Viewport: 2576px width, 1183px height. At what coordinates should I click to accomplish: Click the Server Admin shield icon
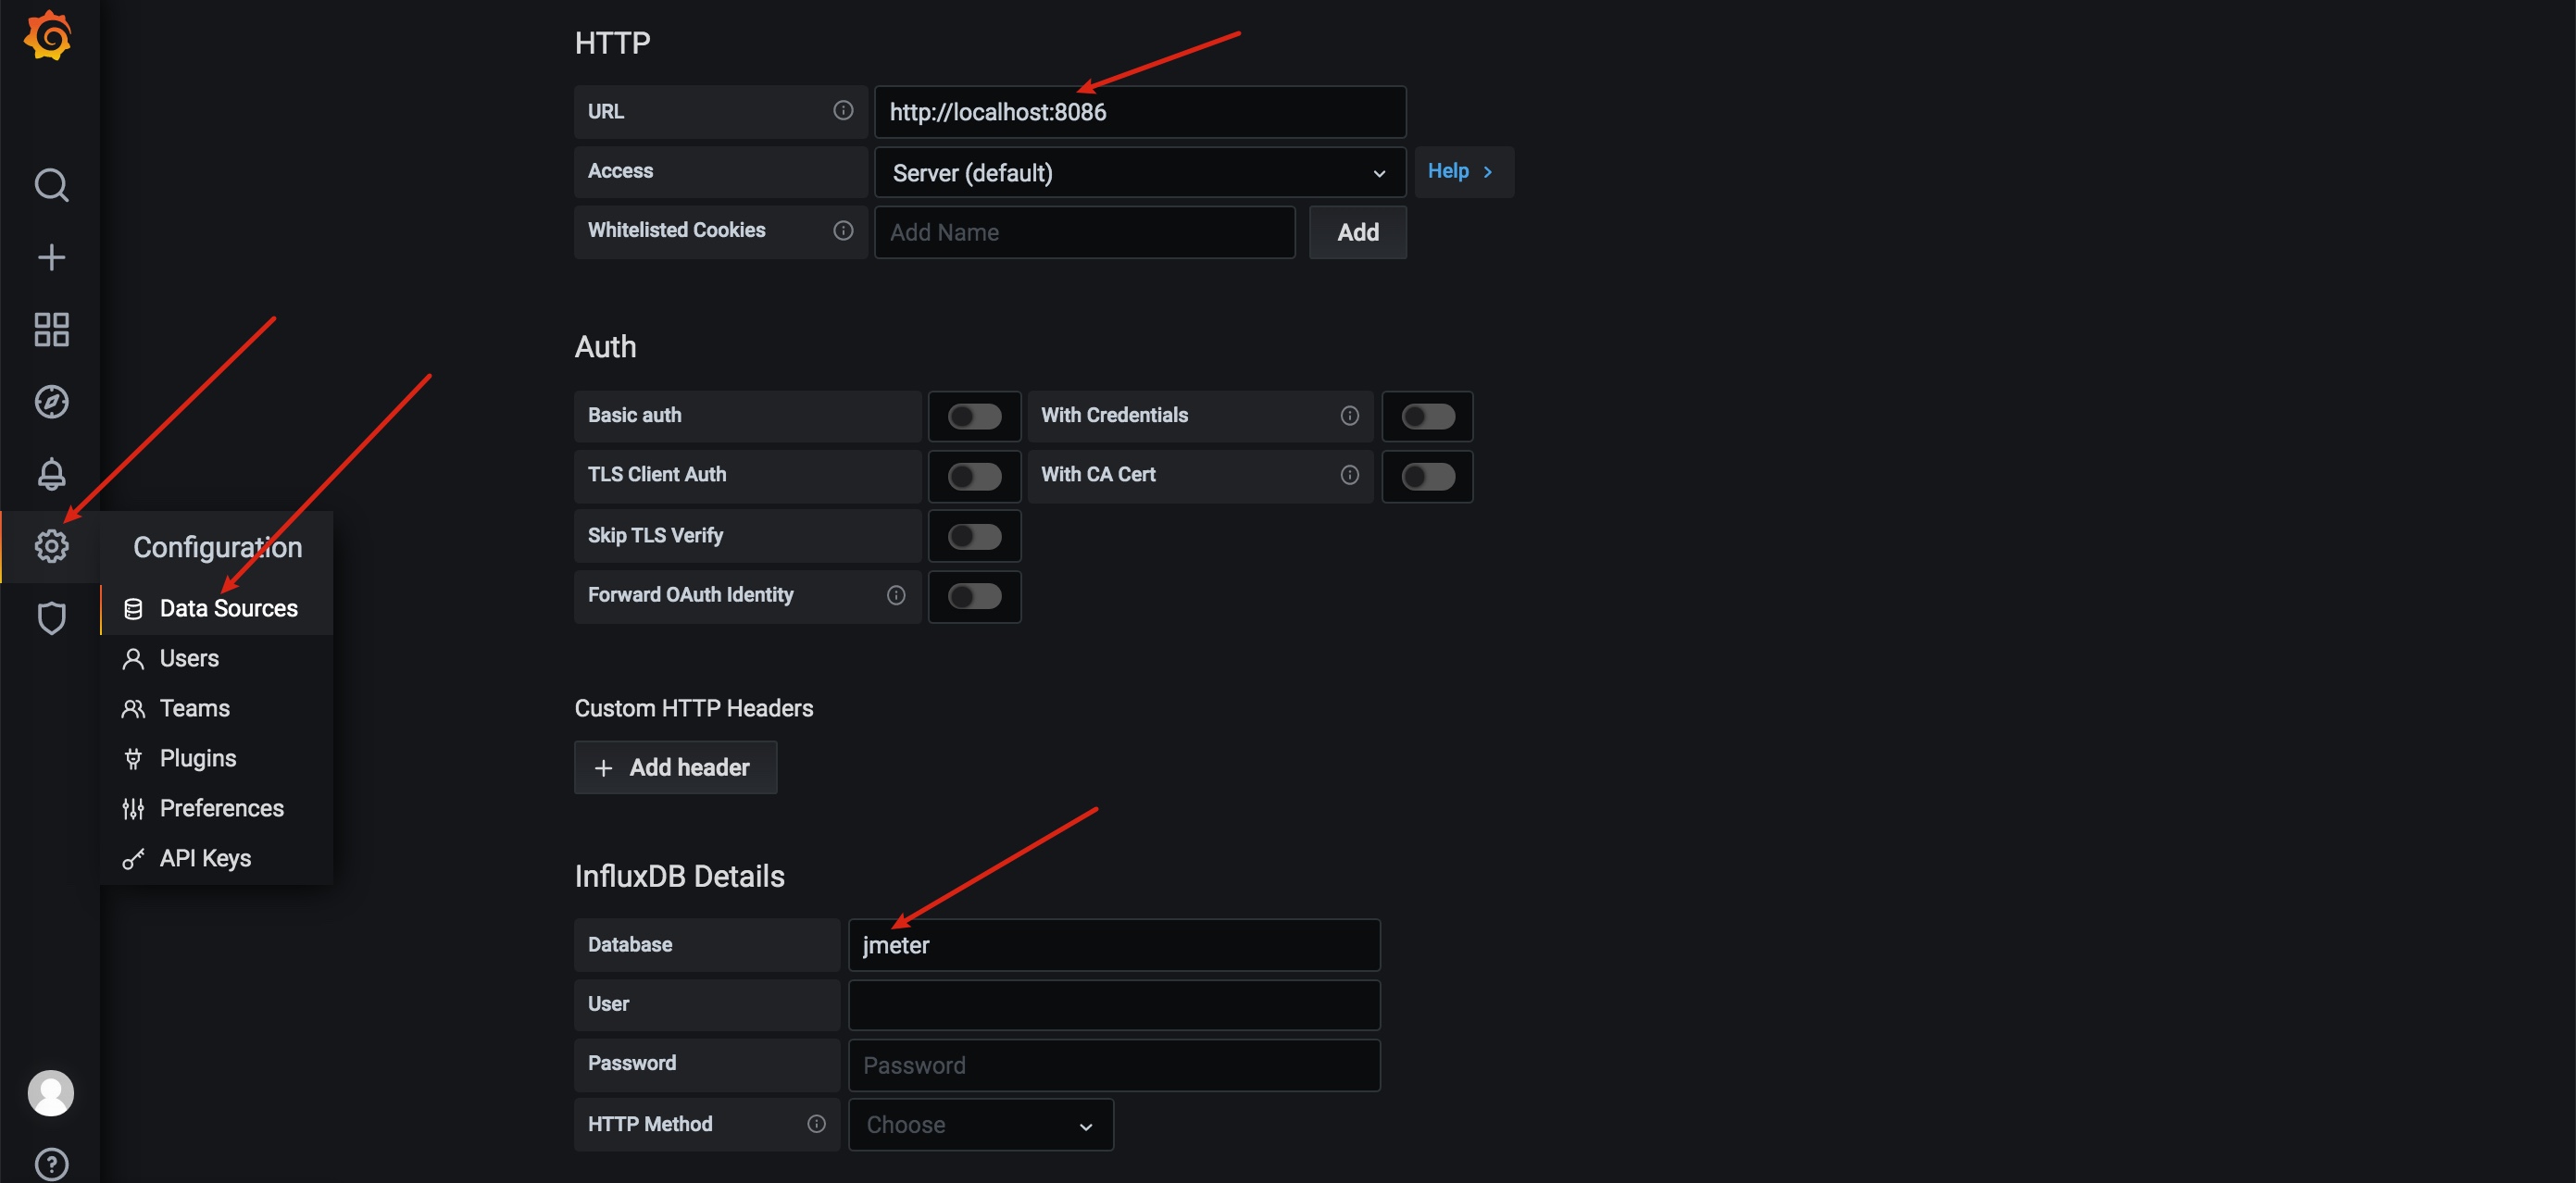pyautogui.click(x=51, y=618)
